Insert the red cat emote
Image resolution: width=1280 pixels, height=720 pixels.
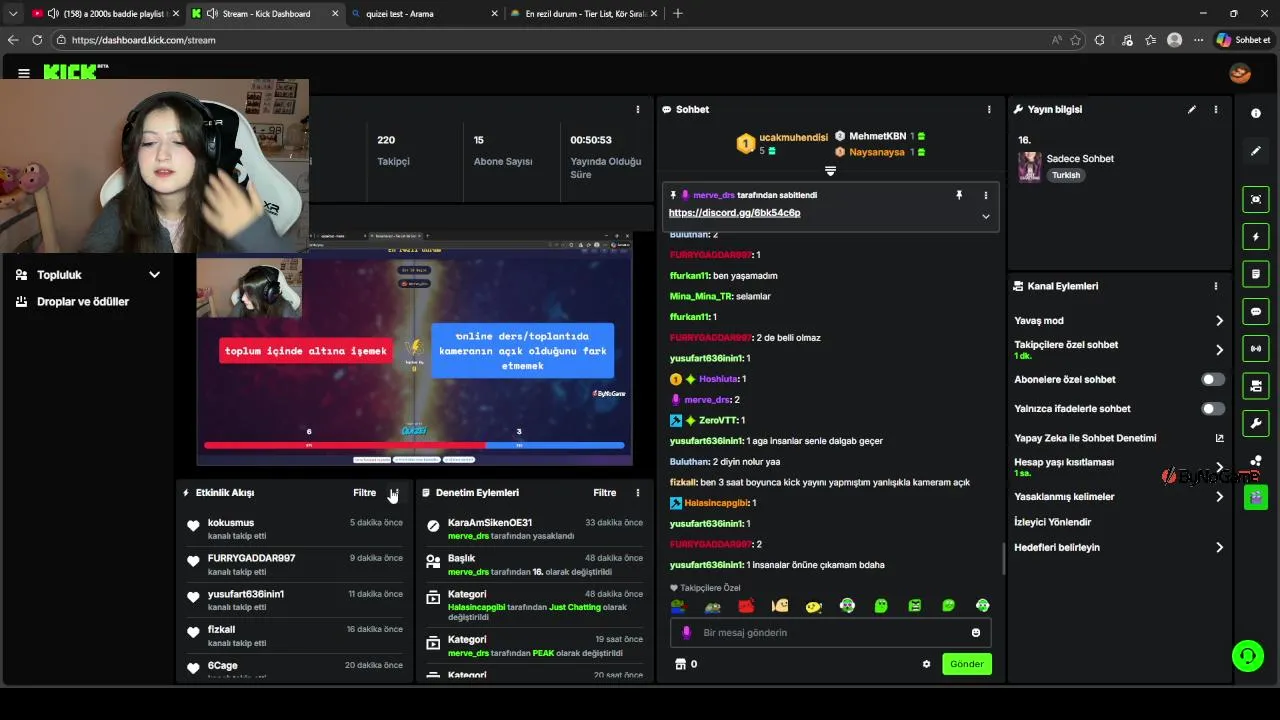pos(746,606)
